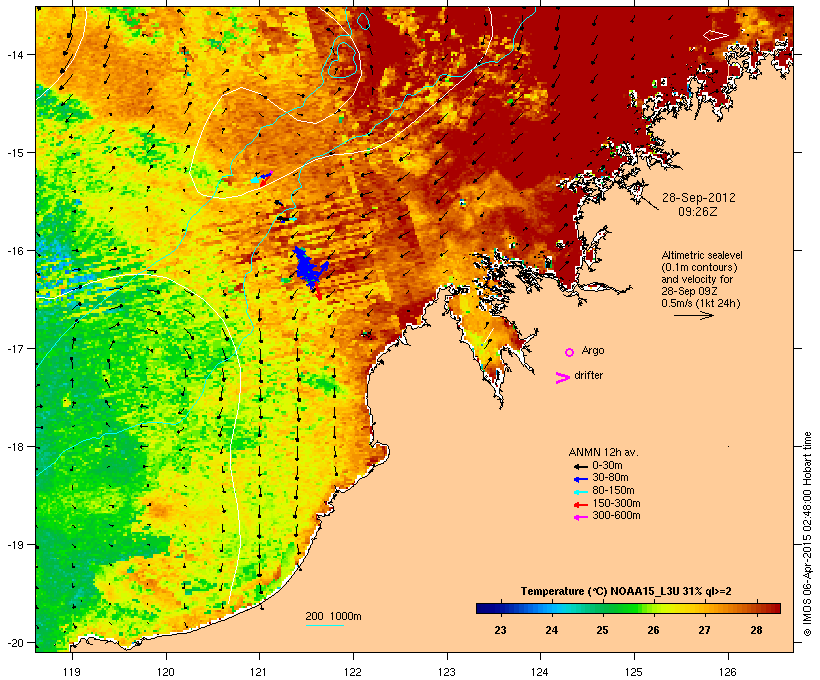Click the 125 longitude axis label

[x=634, y=672]
